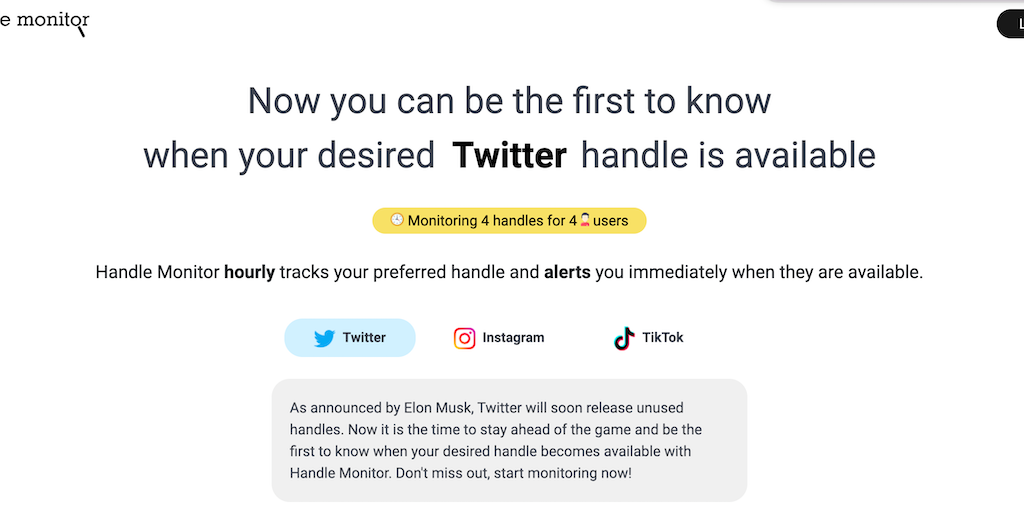Click the bold word 'hourly'
This screenshot has width=1024, height=512.
click(x=249, y=272)
